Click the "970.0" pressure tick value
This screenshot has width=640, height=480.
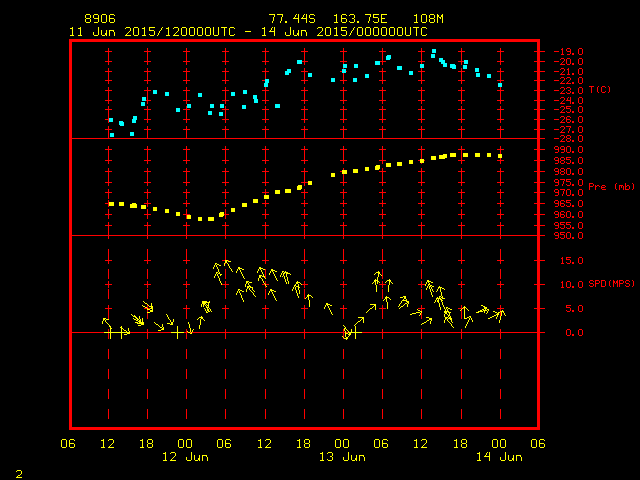(x=569, y=193)
